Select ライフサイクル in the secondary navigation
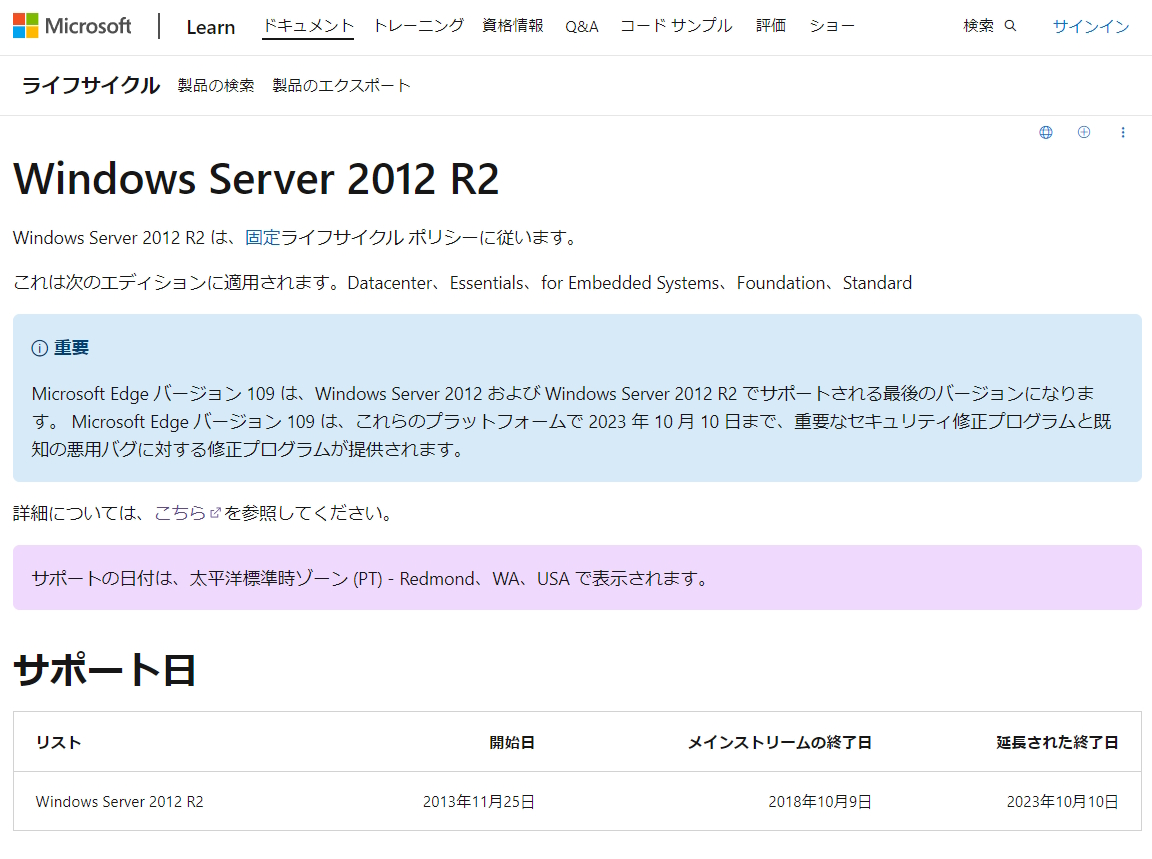Viewport: 1152px width, 859px height. (89, 86)
